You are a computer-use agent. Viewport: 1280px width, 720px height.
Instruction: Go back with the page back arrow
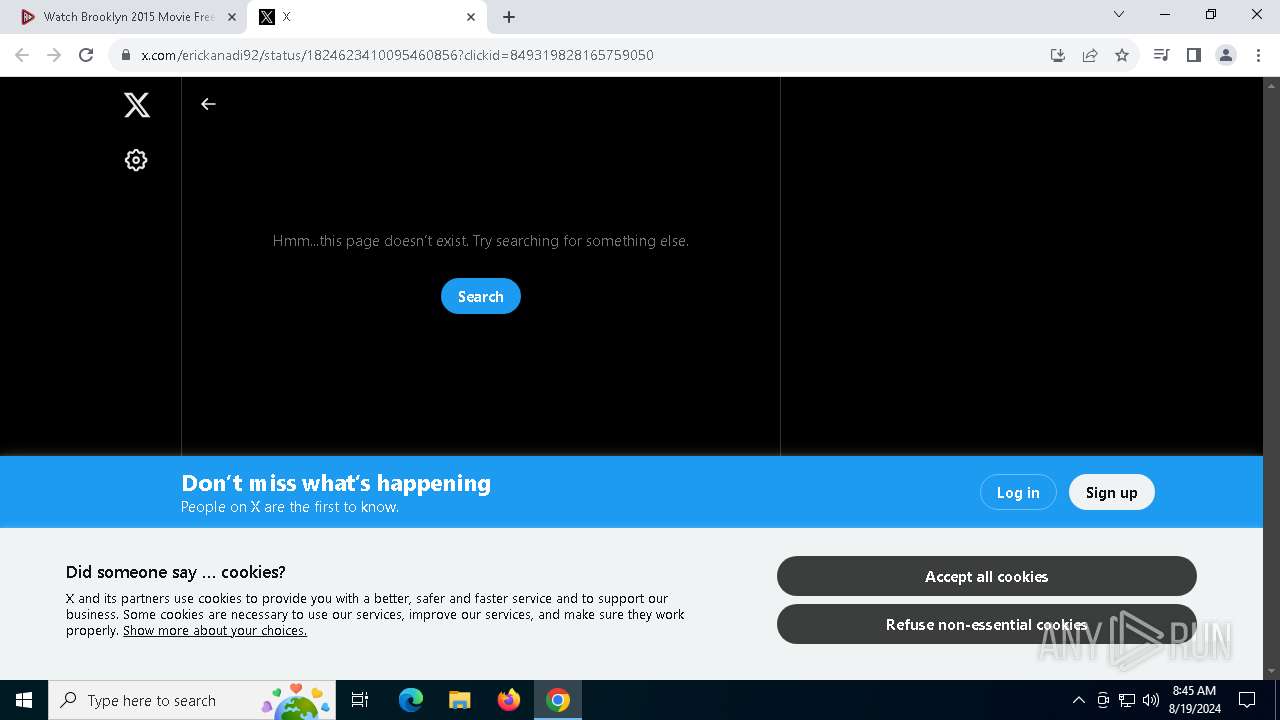click(208, 104)
